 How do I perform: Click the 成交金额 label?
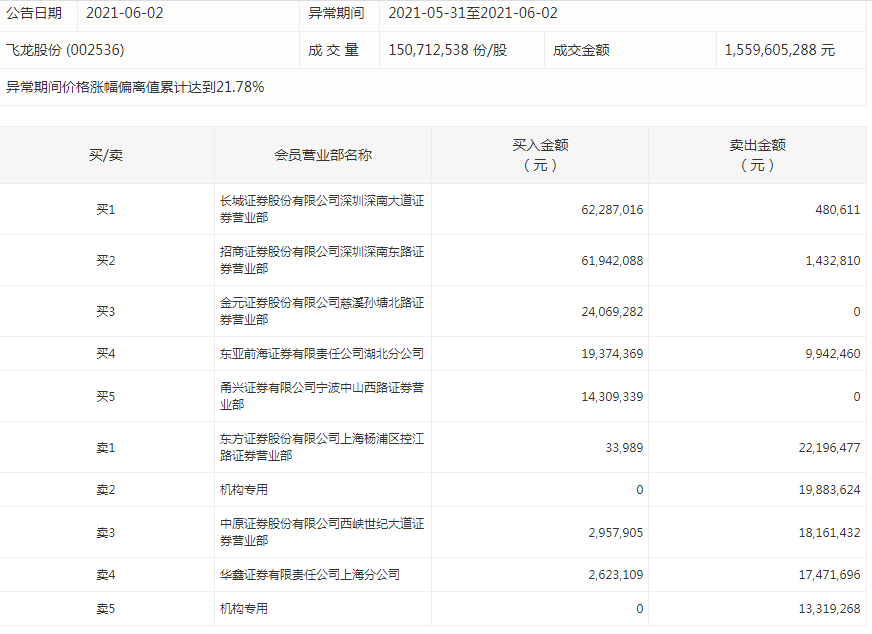click(x=581, y=50)
